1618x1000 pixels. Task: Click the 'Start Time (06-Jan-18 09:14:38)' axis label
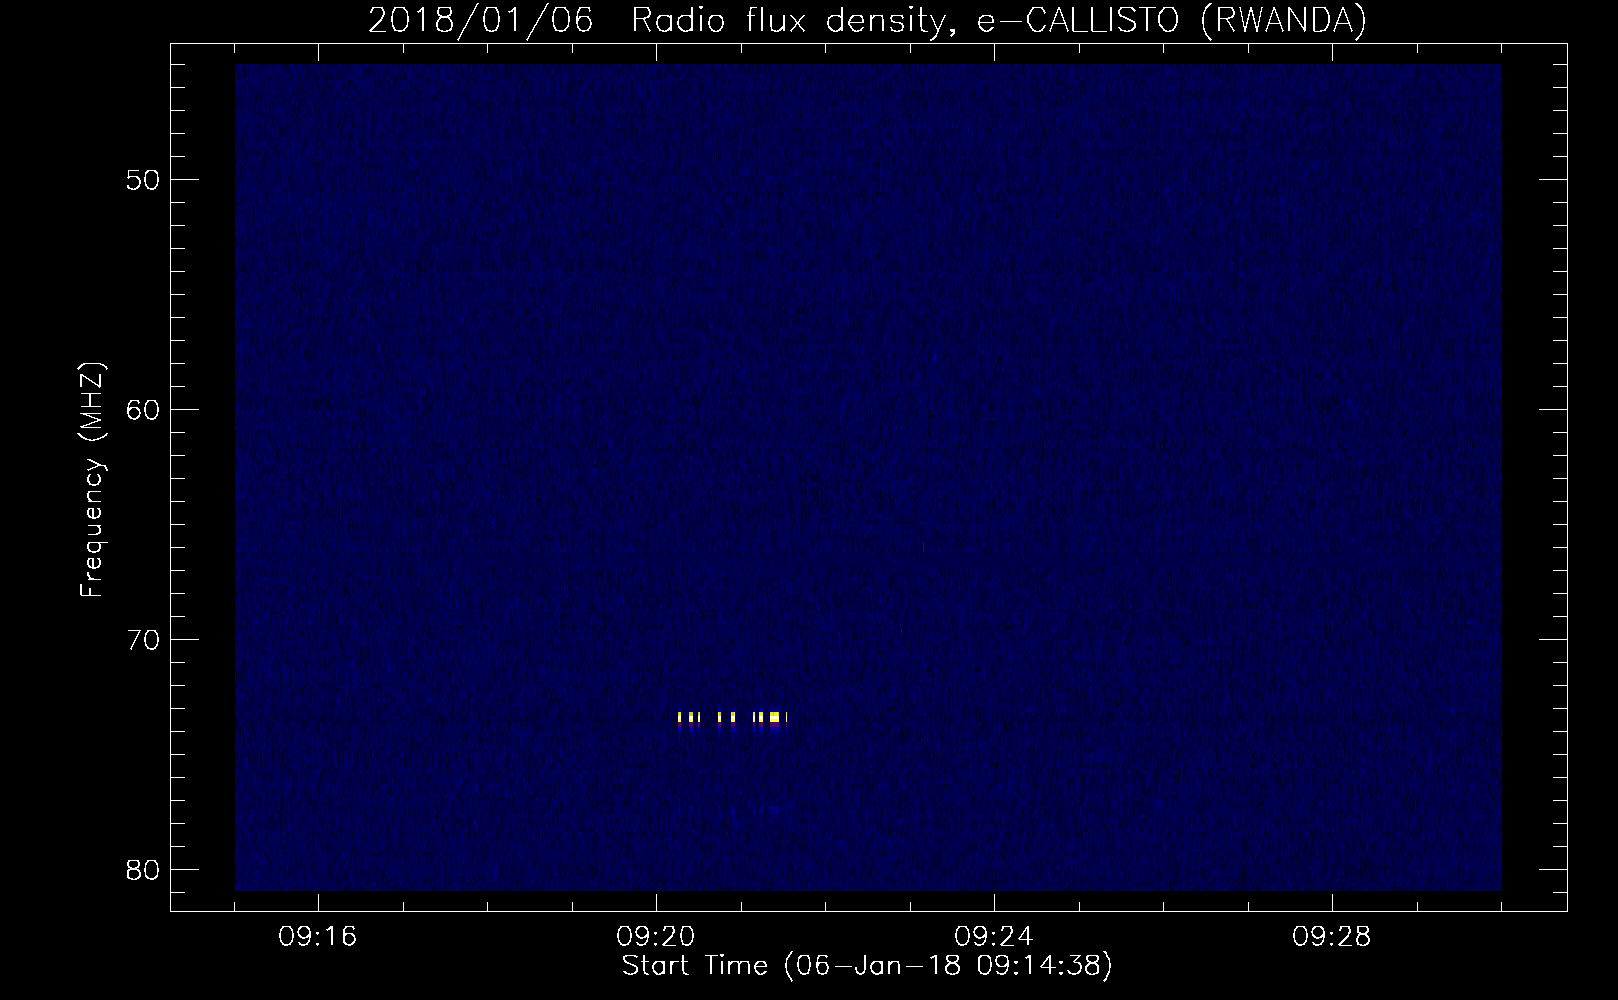coord(867,966)
